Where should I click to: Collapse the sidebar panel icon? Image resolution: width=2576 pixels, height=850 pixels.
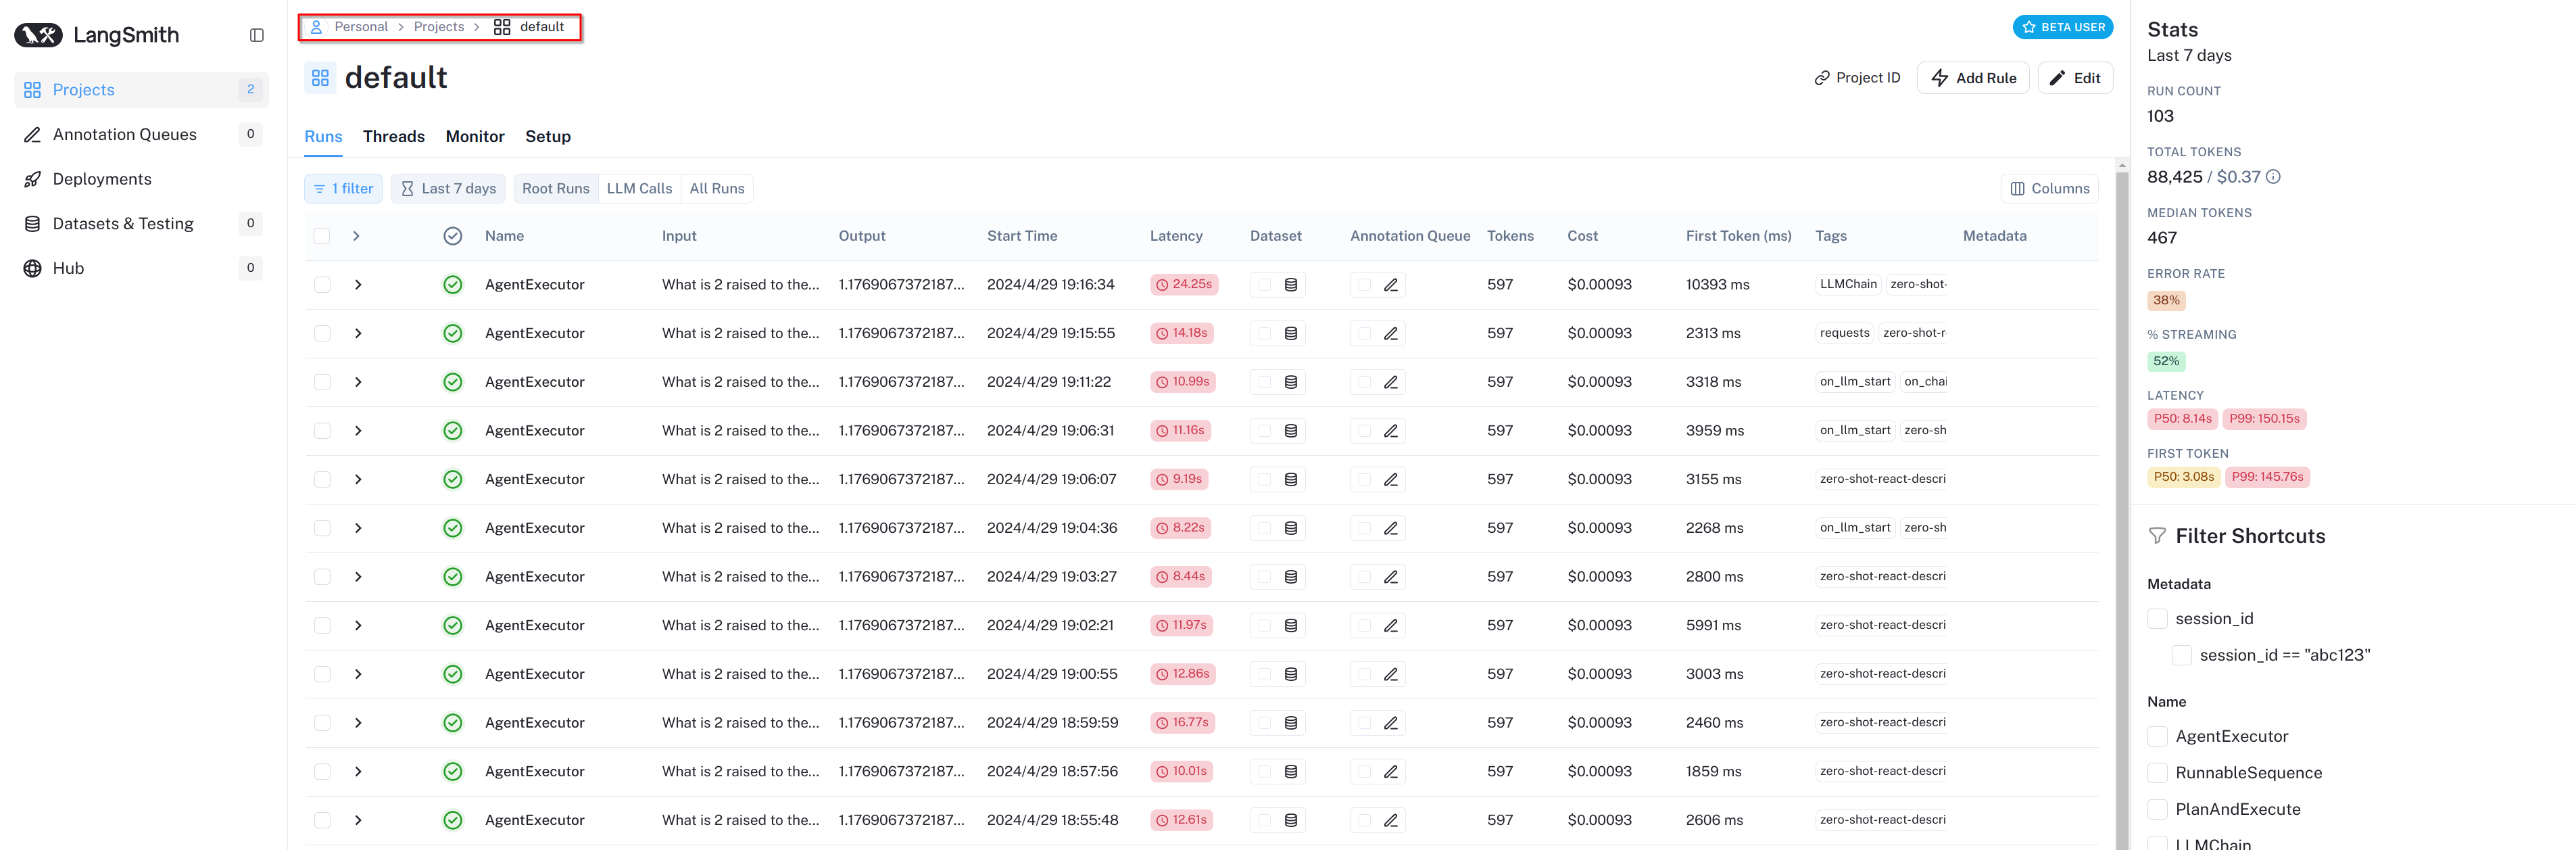click(256, 35)
